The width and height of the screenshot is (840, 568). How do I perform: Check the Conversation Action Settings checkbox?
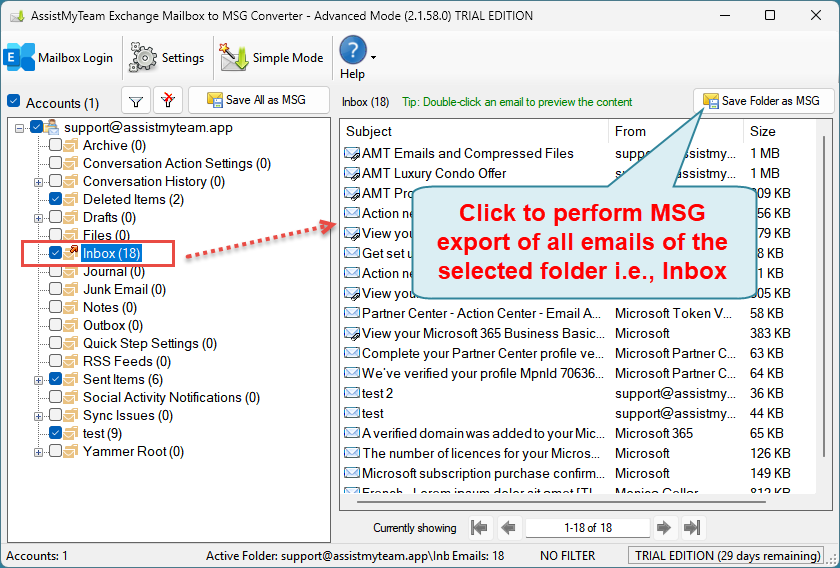55,163
